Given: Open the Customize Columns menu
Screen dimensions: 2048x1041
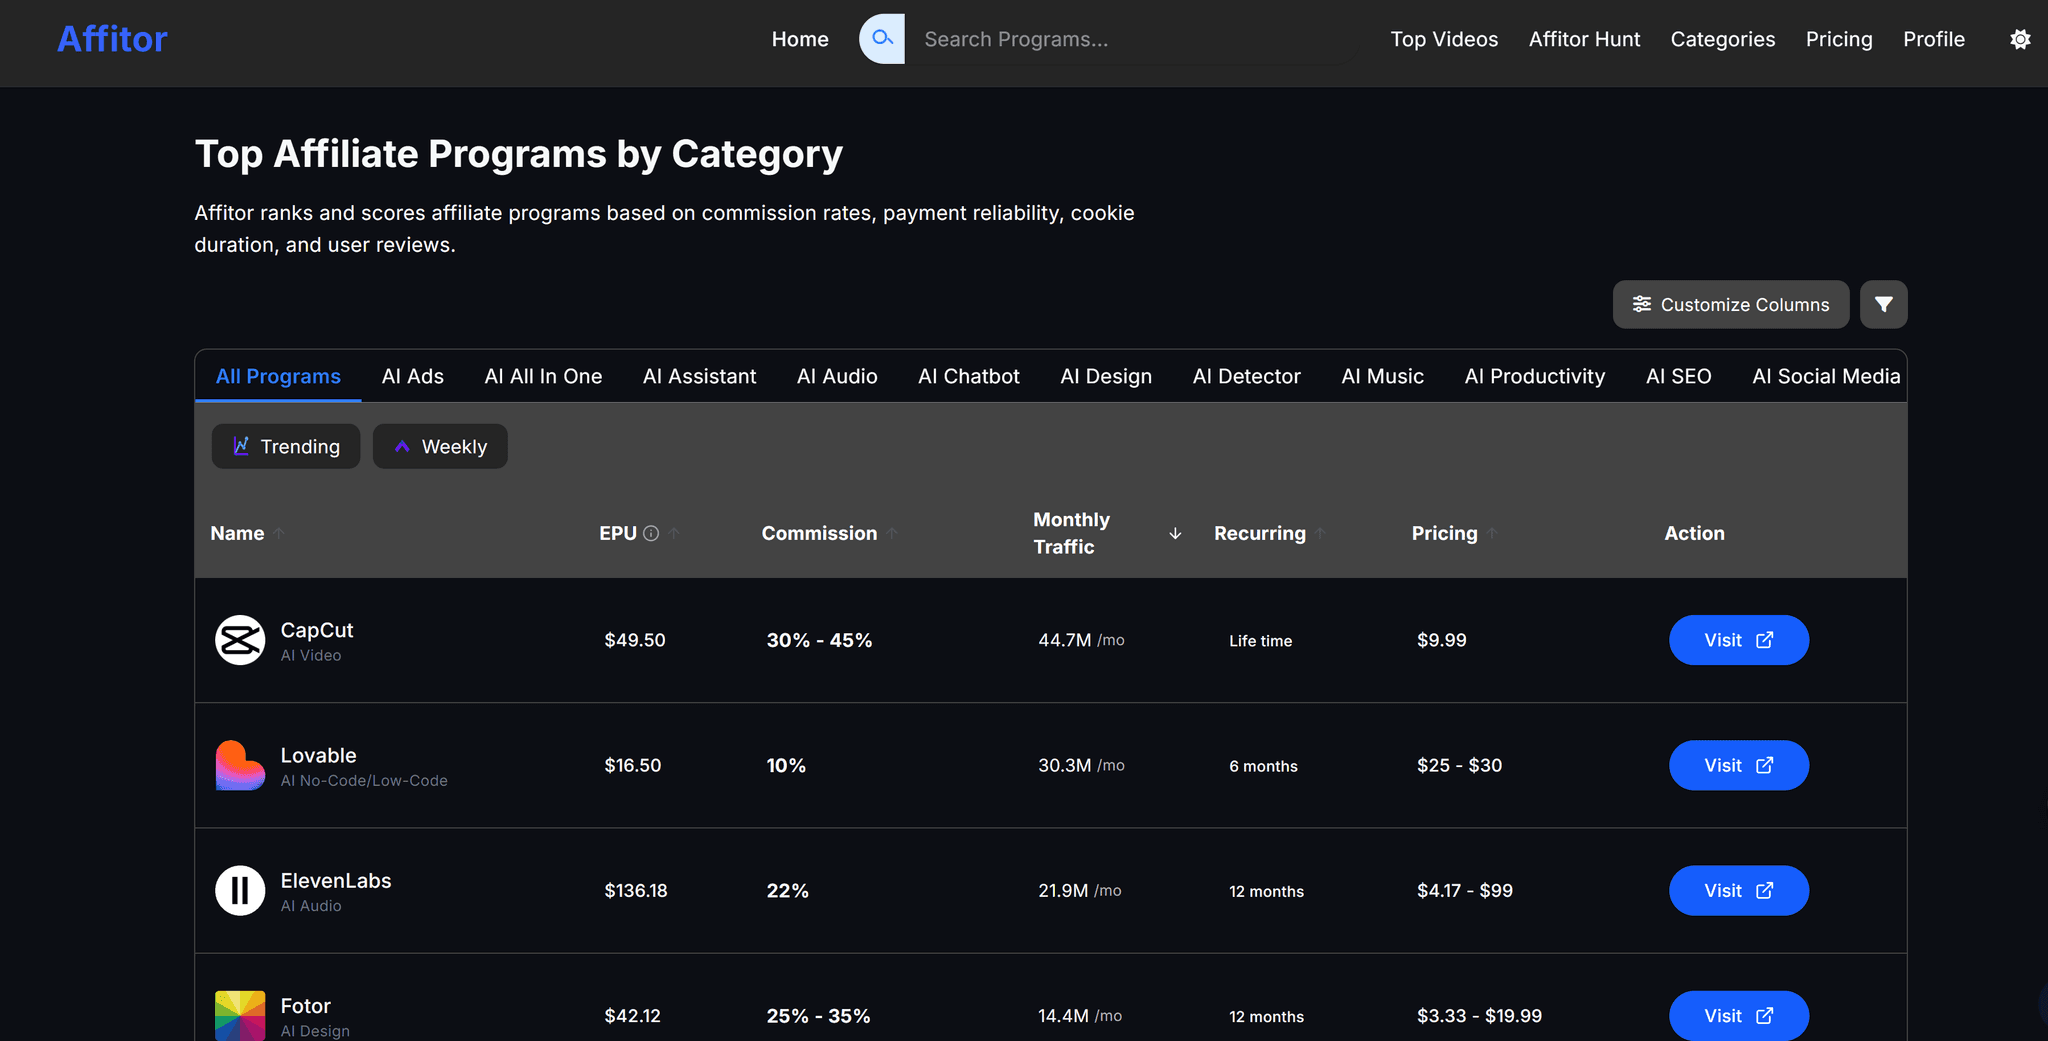Looking at the screenshot, I should pos(1731,304).
